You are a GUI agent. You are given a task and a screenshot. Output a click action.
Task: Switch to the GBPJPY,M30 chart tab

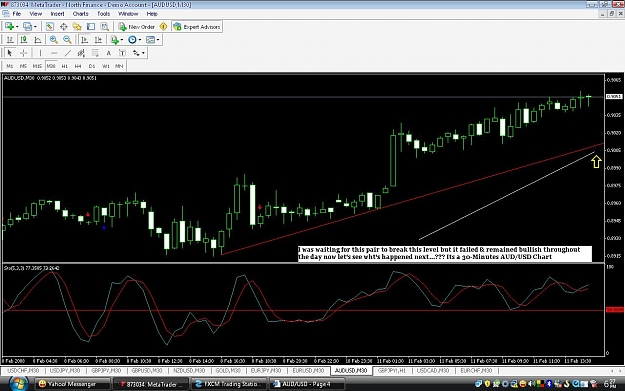[x=106, y=371]
